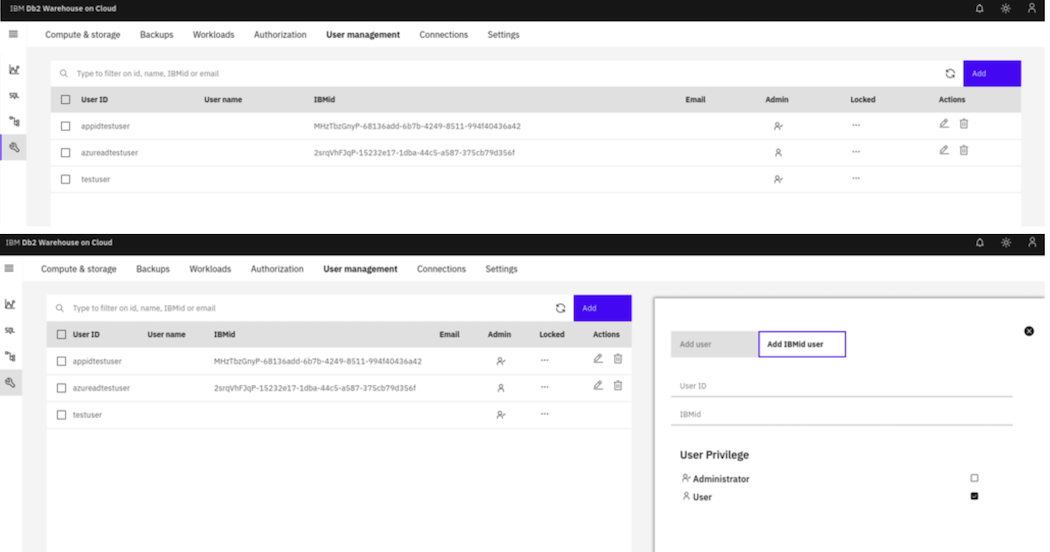
Task: Delete azureadtestuser in lower view
Action: [x=618, y=385]
